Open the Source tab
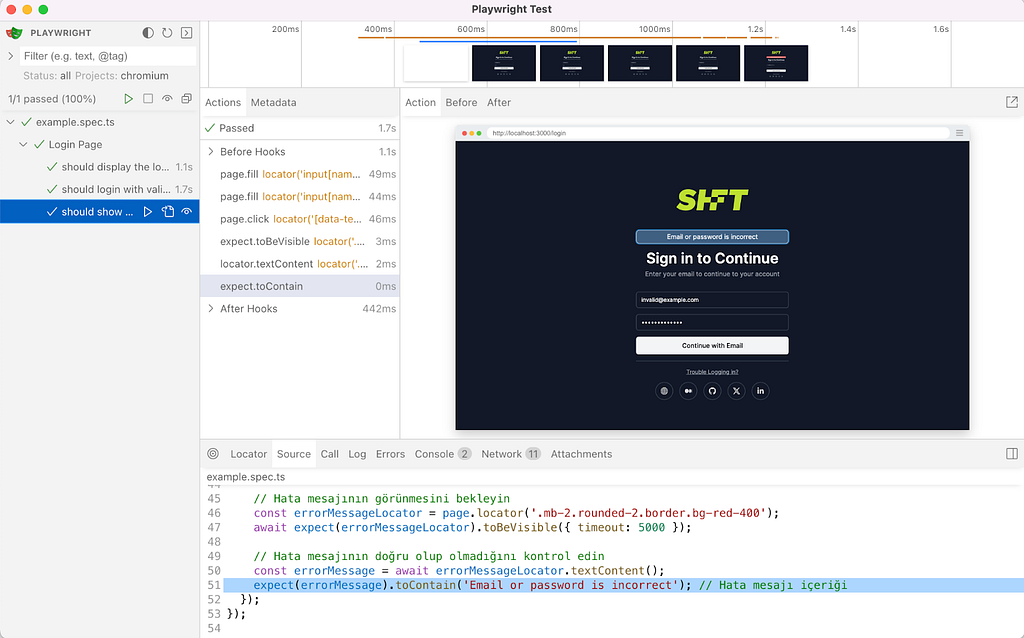The height and width of the screenshot is (638, 1024). pyautogui.click(x=294, y=454)
